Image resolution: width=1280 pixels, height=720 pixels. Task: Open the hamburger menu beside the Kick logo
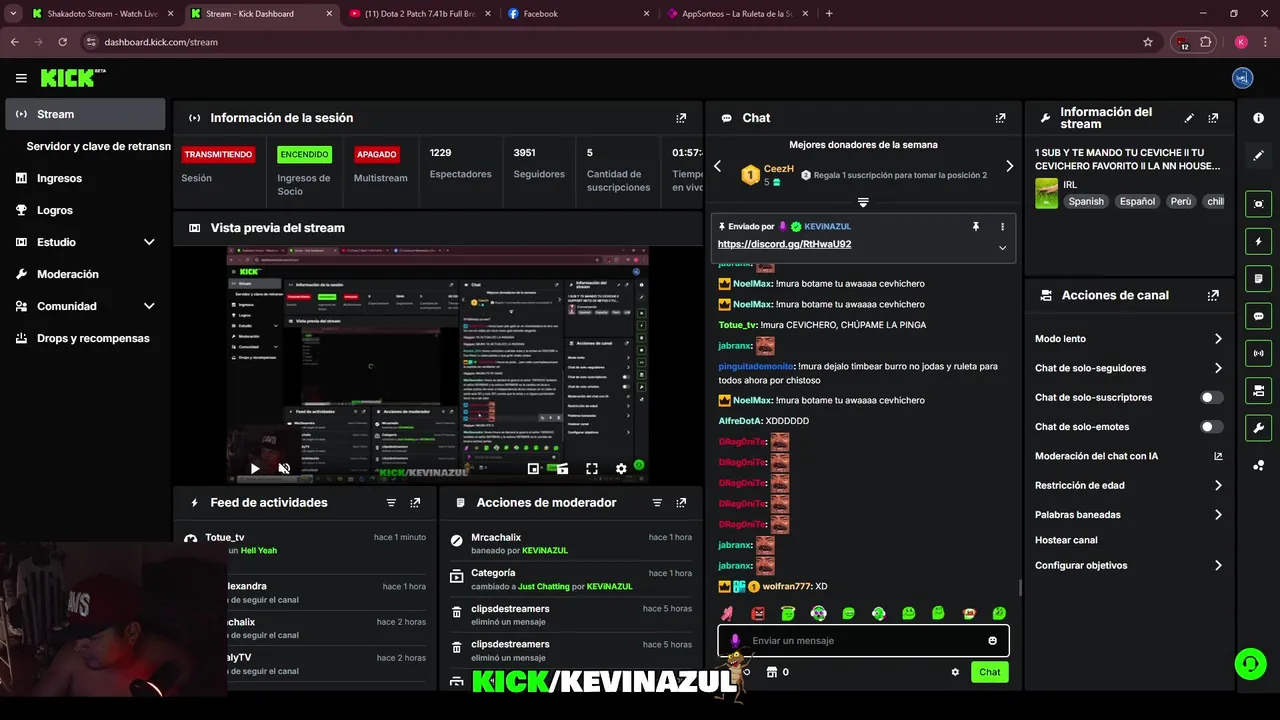21,78
